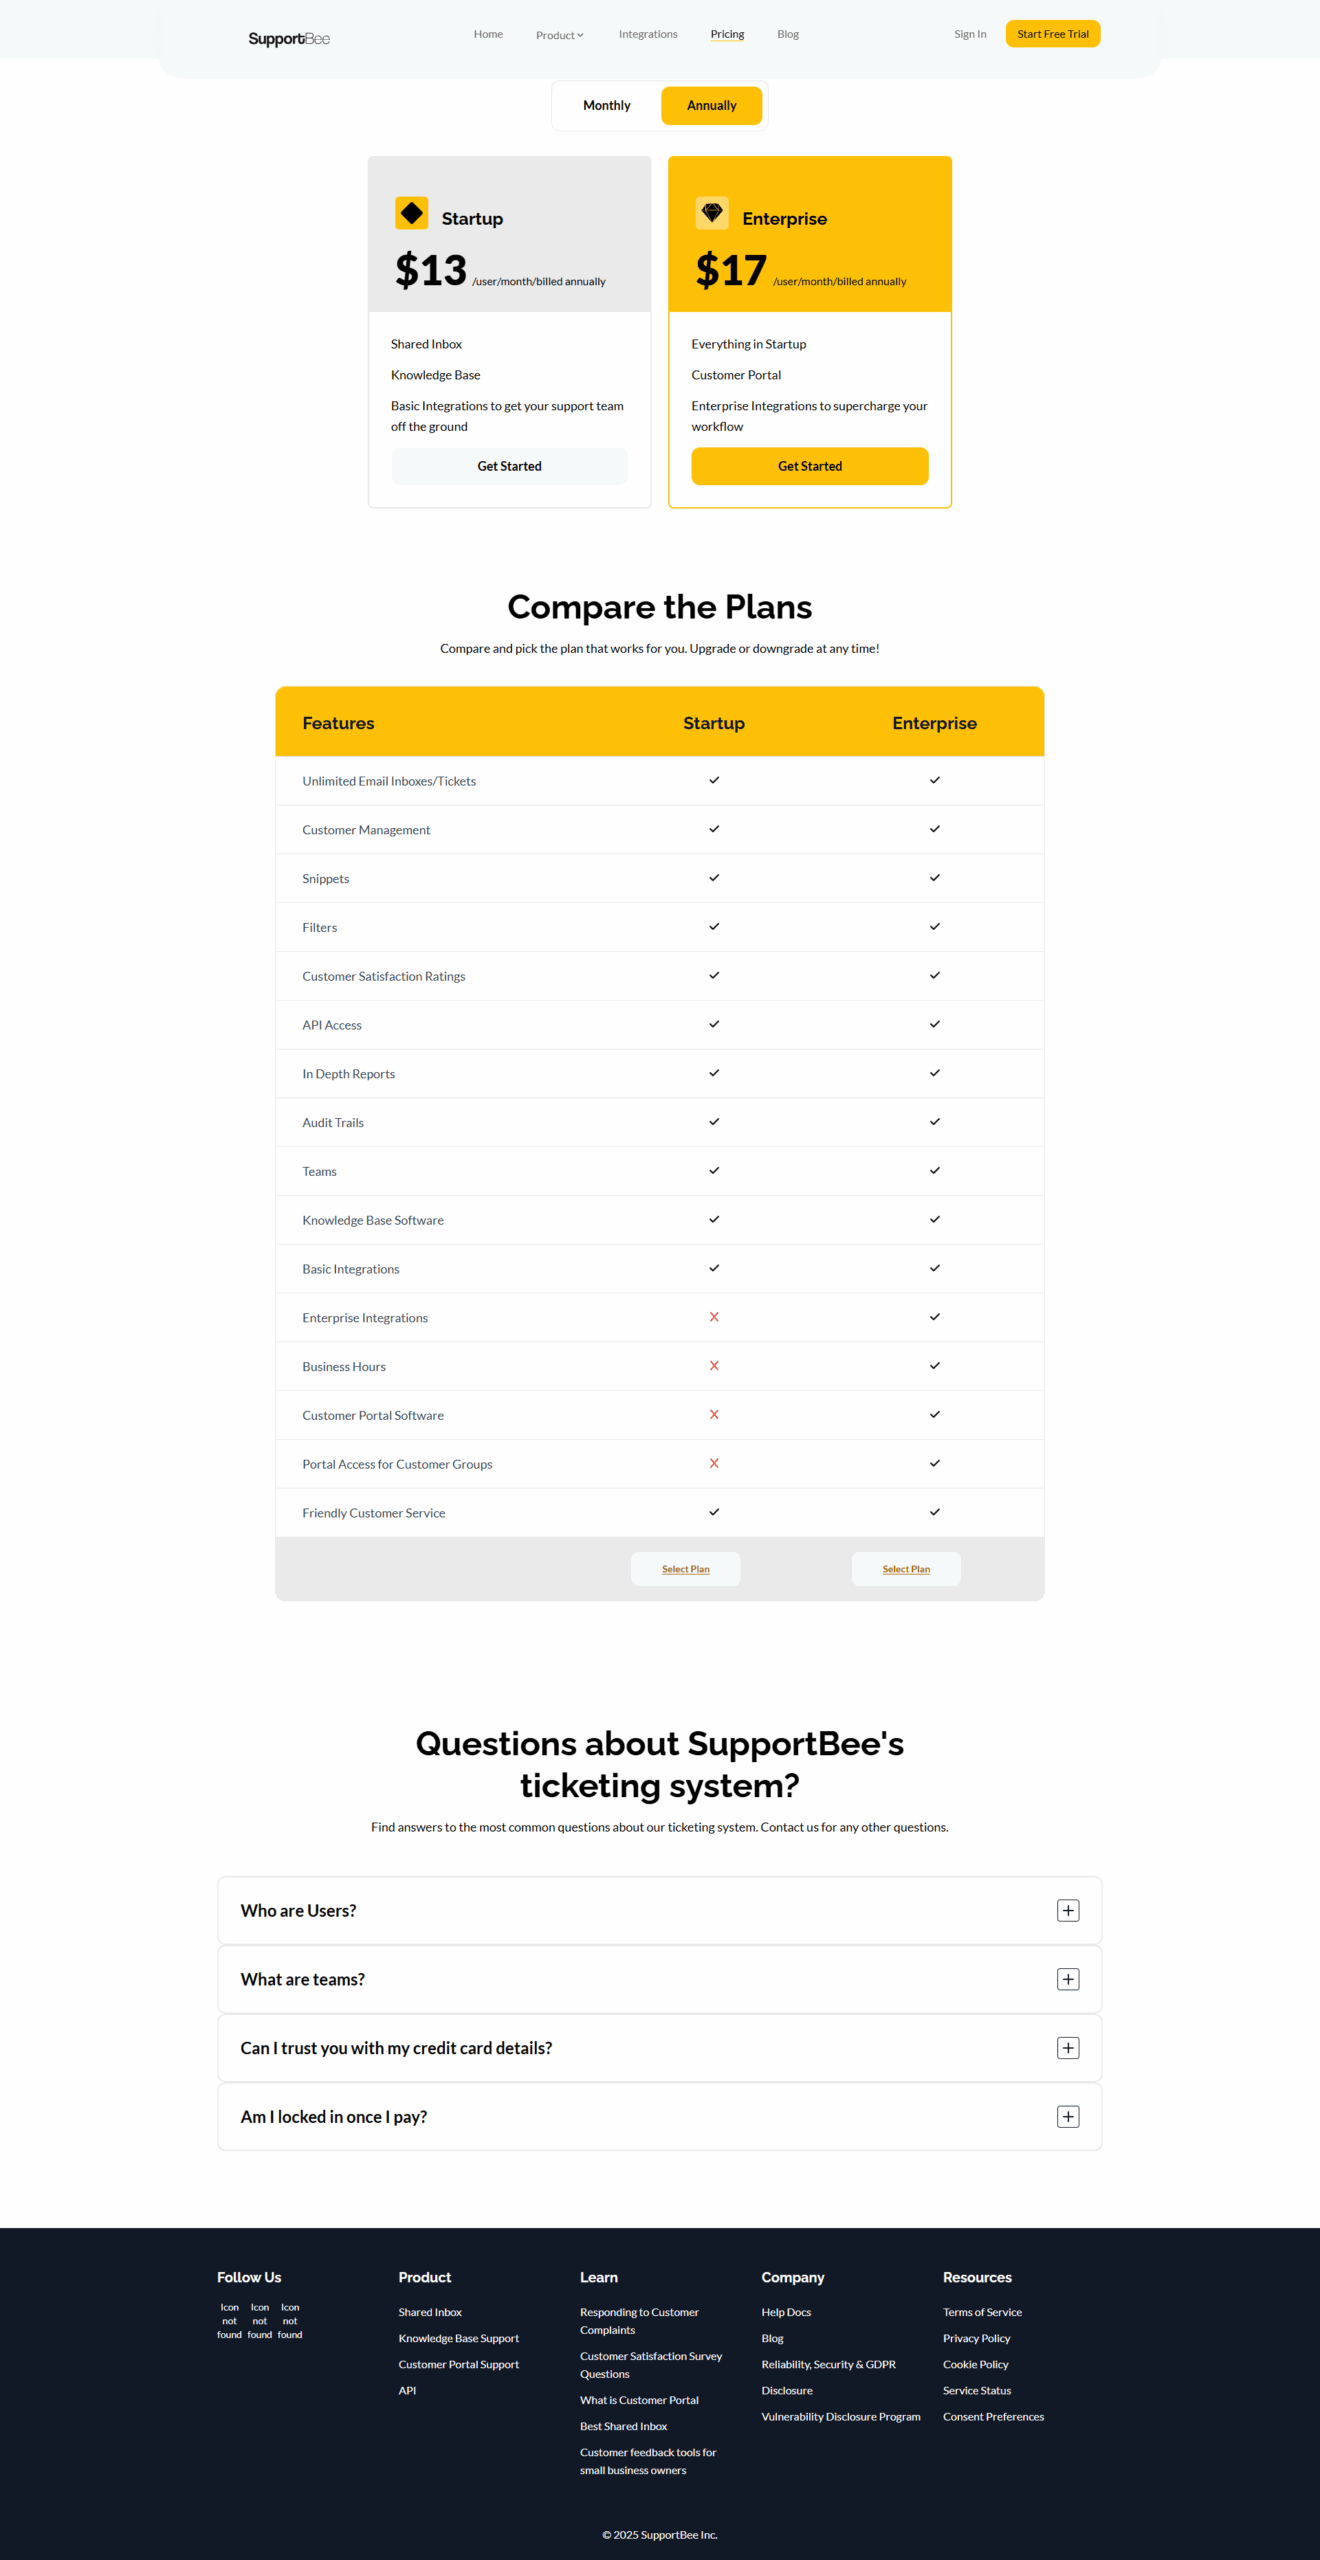This screenshot has width=1320, height=2560.
Task: Select the Annually billing option
Action: (x=711, y=106)
